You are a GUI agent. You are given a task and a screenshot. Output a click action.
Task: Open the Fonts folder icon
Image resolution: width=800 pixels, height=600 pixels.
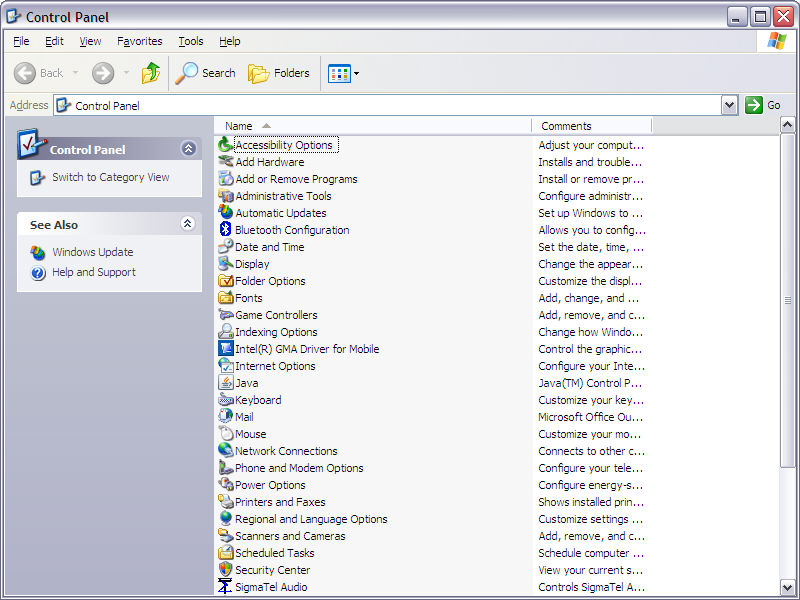pos(226,298)
